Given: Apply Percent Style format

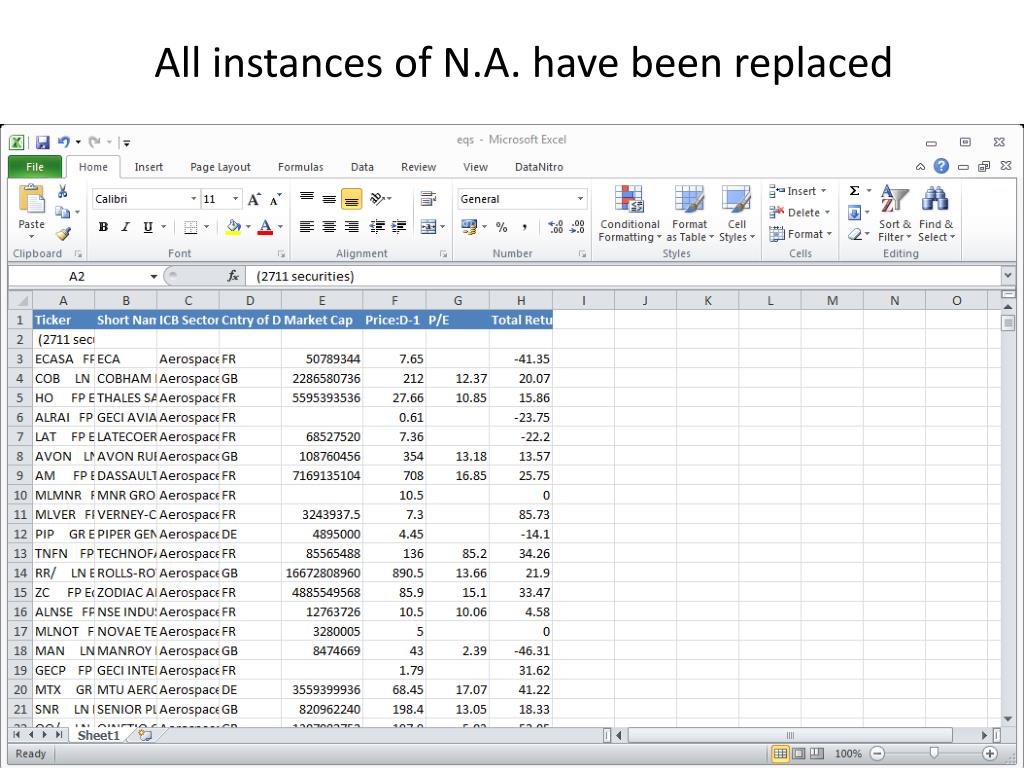Looking at the screenshot, I should point(502,227).
